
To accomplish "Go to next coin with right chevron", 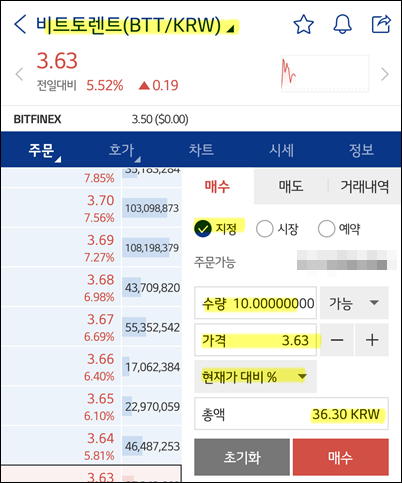I will click(385, 74).
